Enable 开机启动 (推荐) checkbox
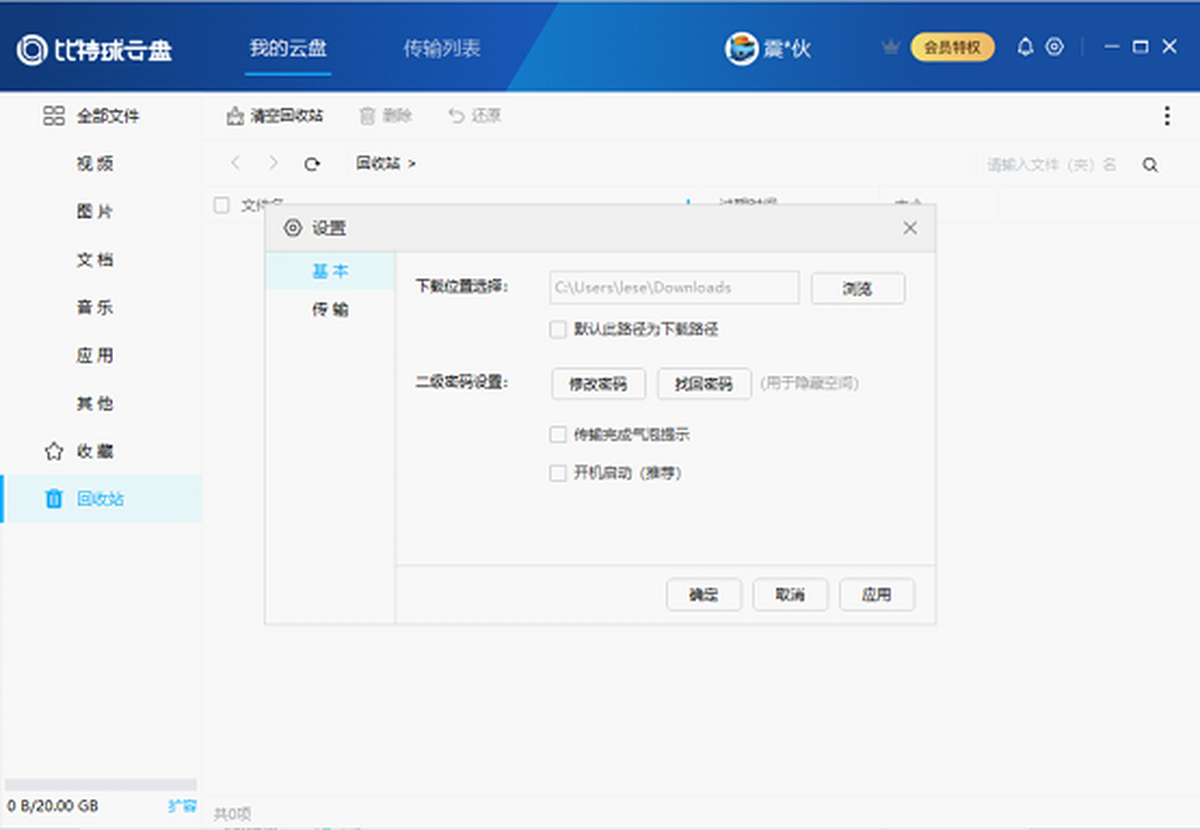The width and height of the screenshot is (1200, 830). click(558, 473)
